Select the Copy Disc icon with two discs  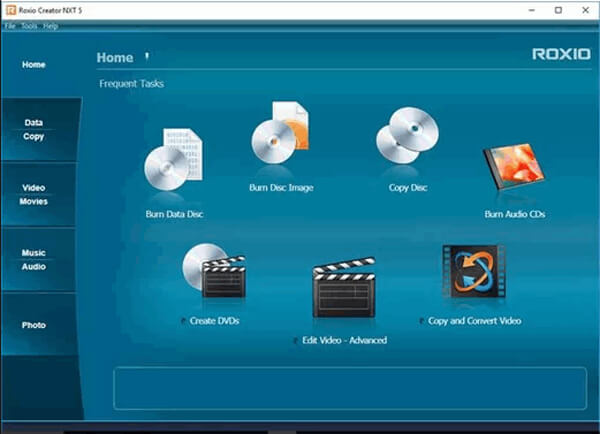pos(407,135)
